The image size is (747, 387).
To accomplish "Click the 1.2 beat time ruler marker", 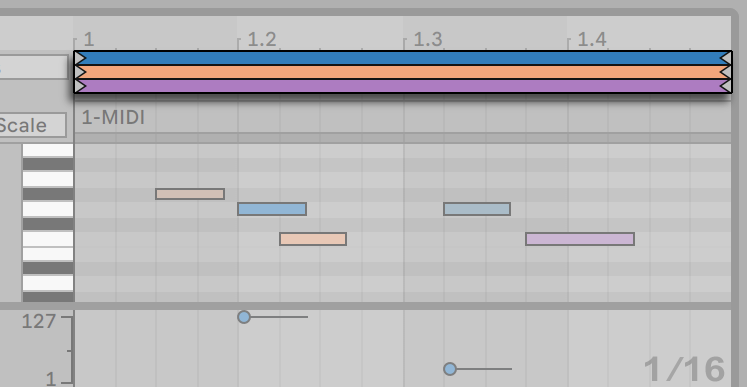I will pos(262,40).
